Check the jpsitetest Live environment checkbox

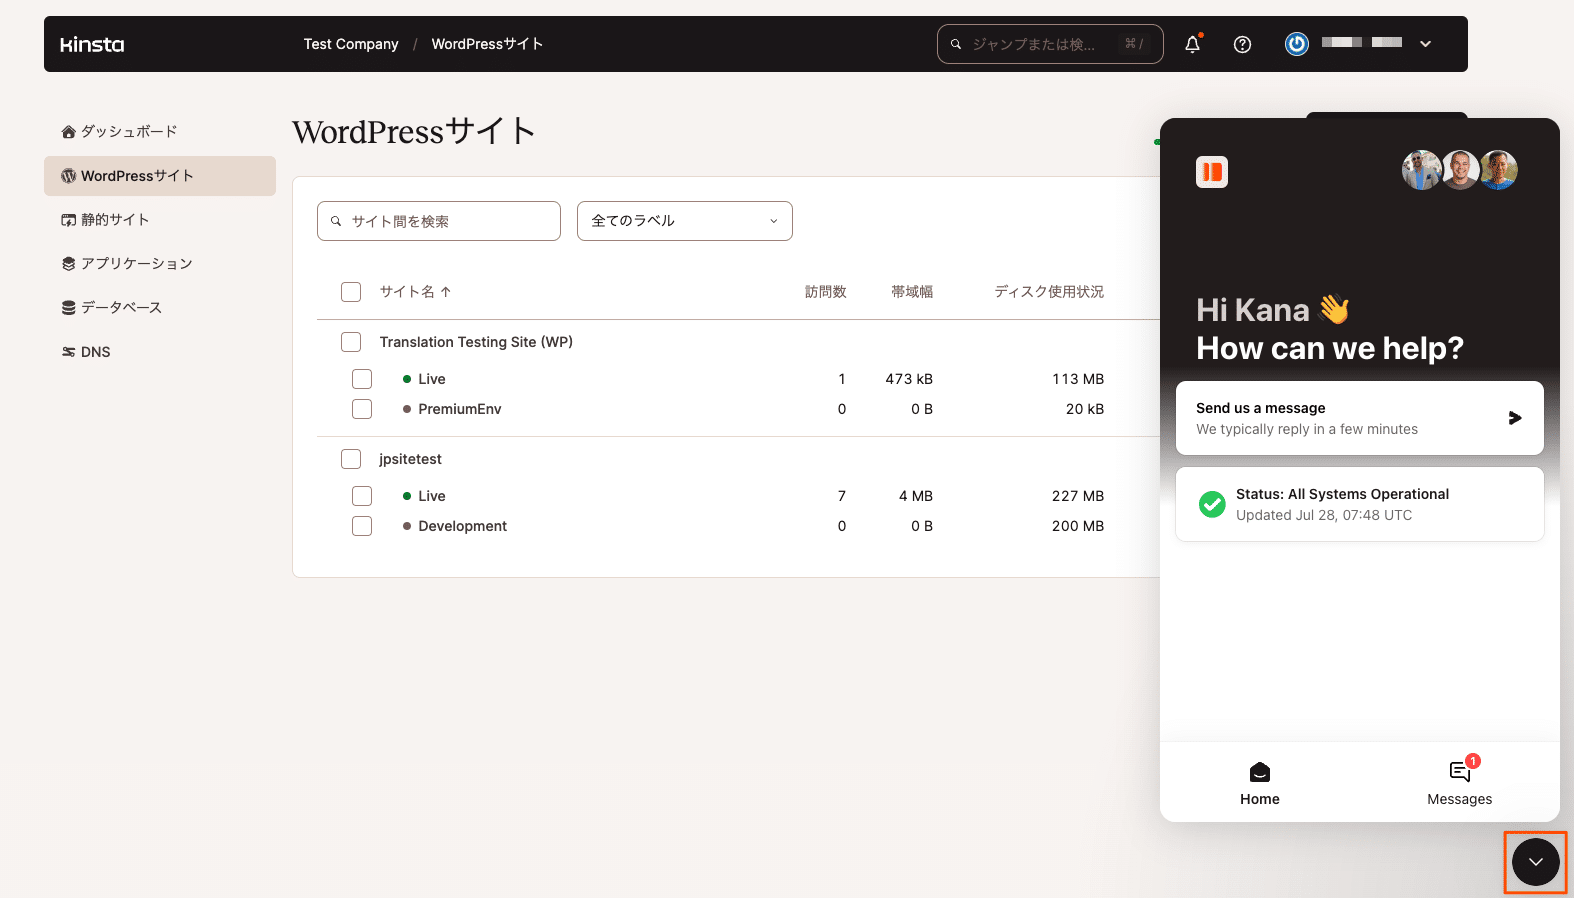(x=362, y=496)
